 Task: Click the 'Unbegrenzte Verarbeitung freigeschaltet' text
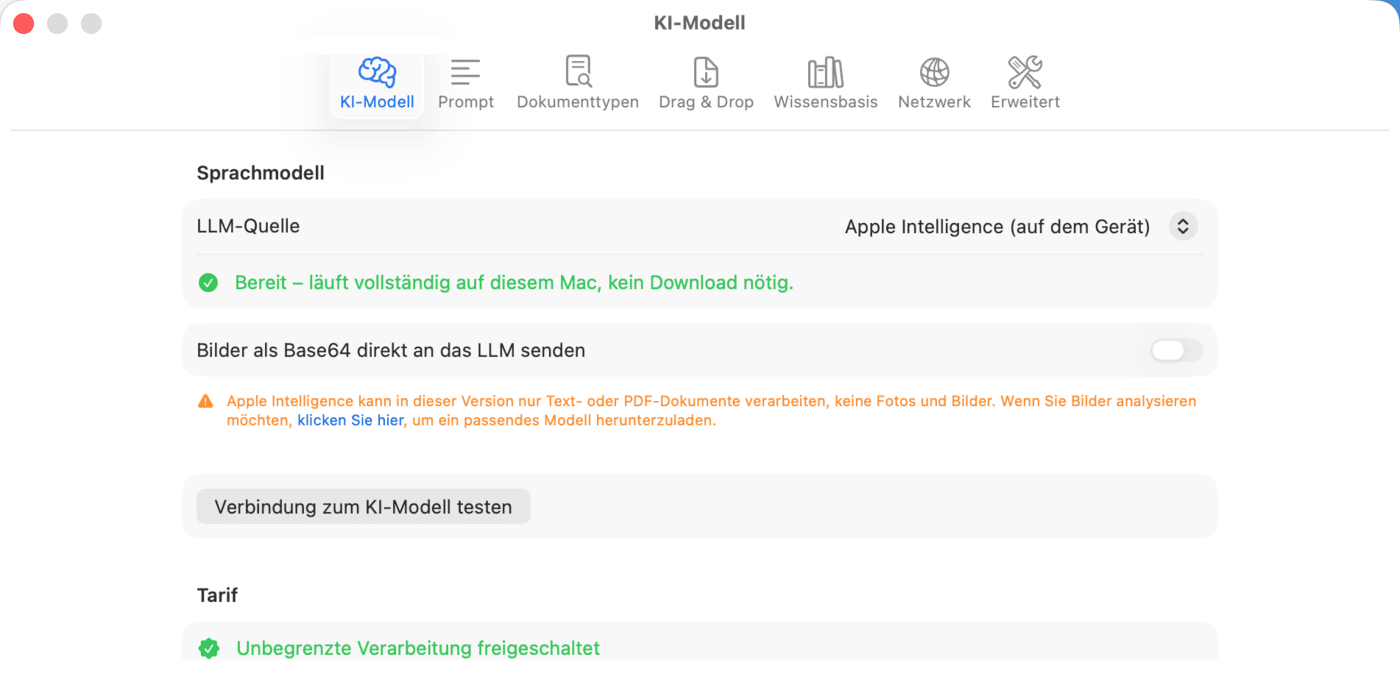click(418, 648)
